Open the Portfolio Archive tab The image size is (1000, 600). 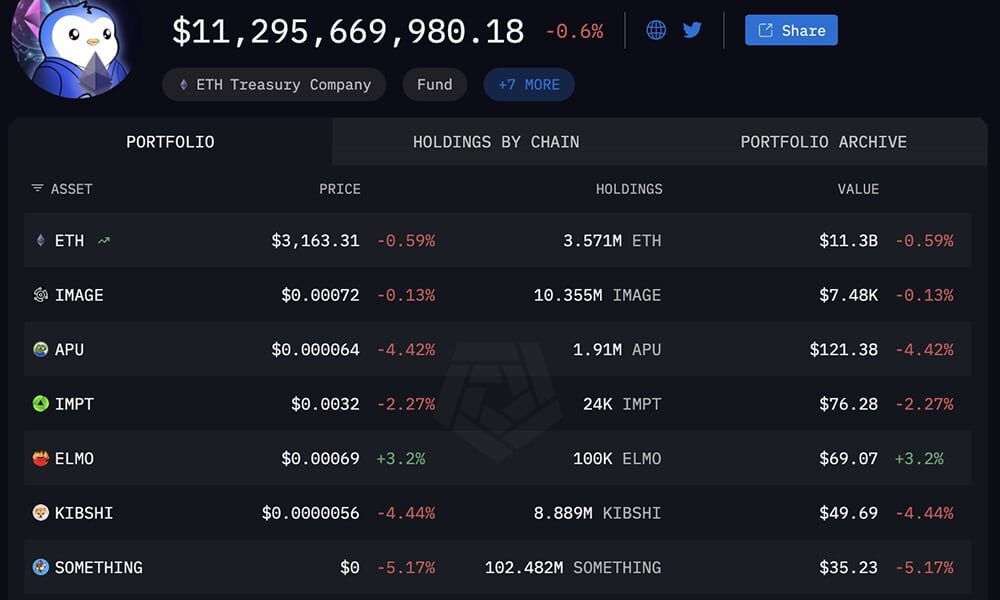click(x=823, y=142)
